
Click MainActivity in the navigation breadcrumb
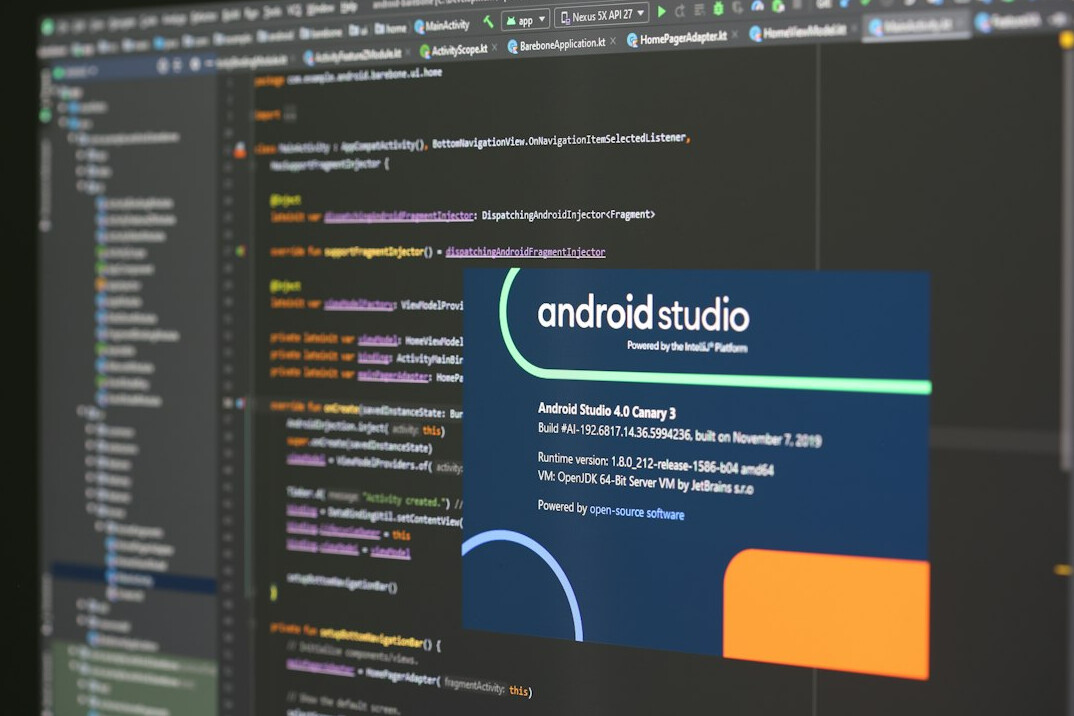(442, 26)
